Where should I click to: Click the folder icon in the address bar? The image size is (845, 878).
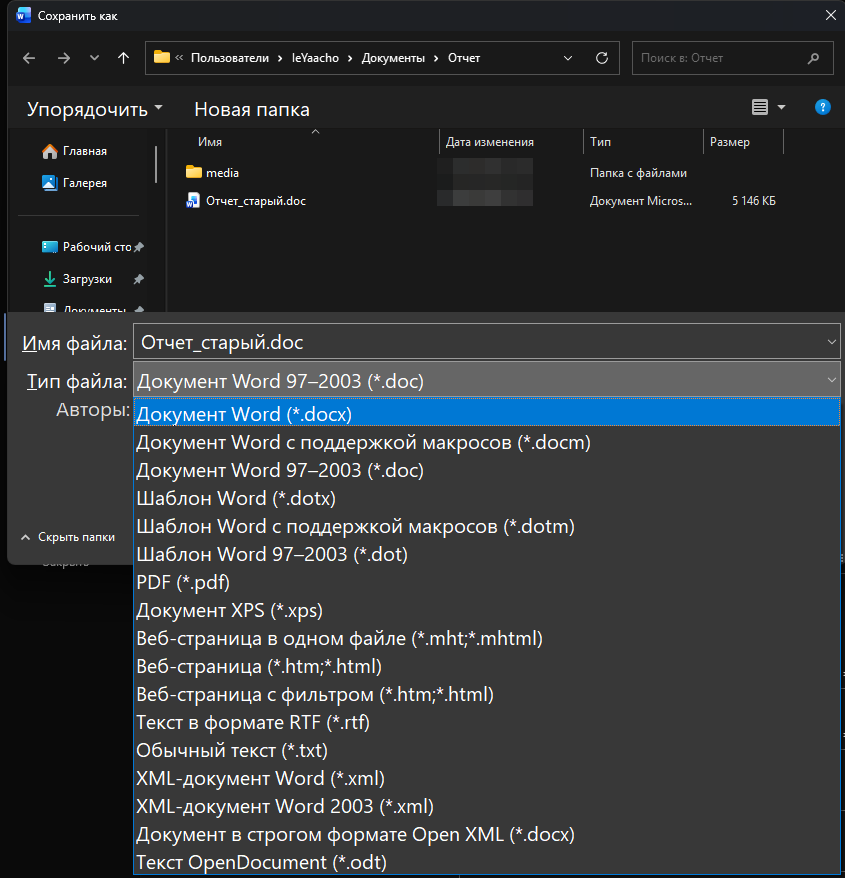click(162, 57)
